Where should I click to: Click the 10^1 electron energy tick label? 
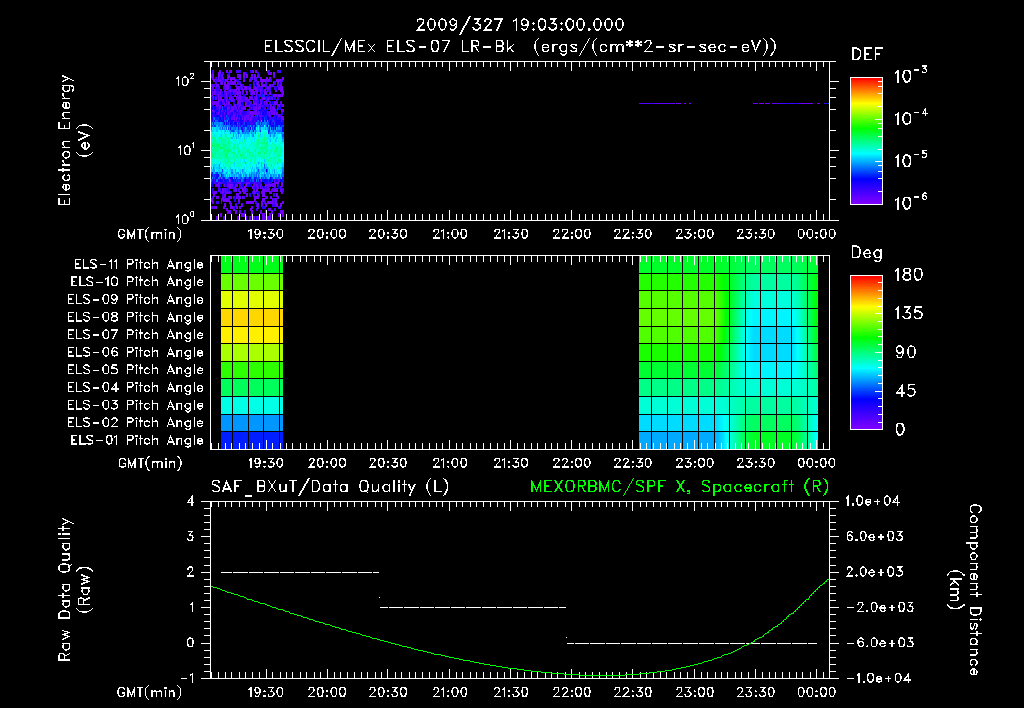tap(185, 150)
